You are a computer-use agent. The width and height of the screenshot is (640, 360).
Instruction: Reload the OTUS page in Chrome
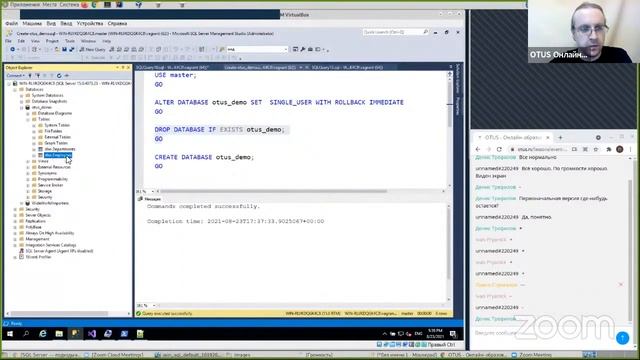[x=499, y=149]
